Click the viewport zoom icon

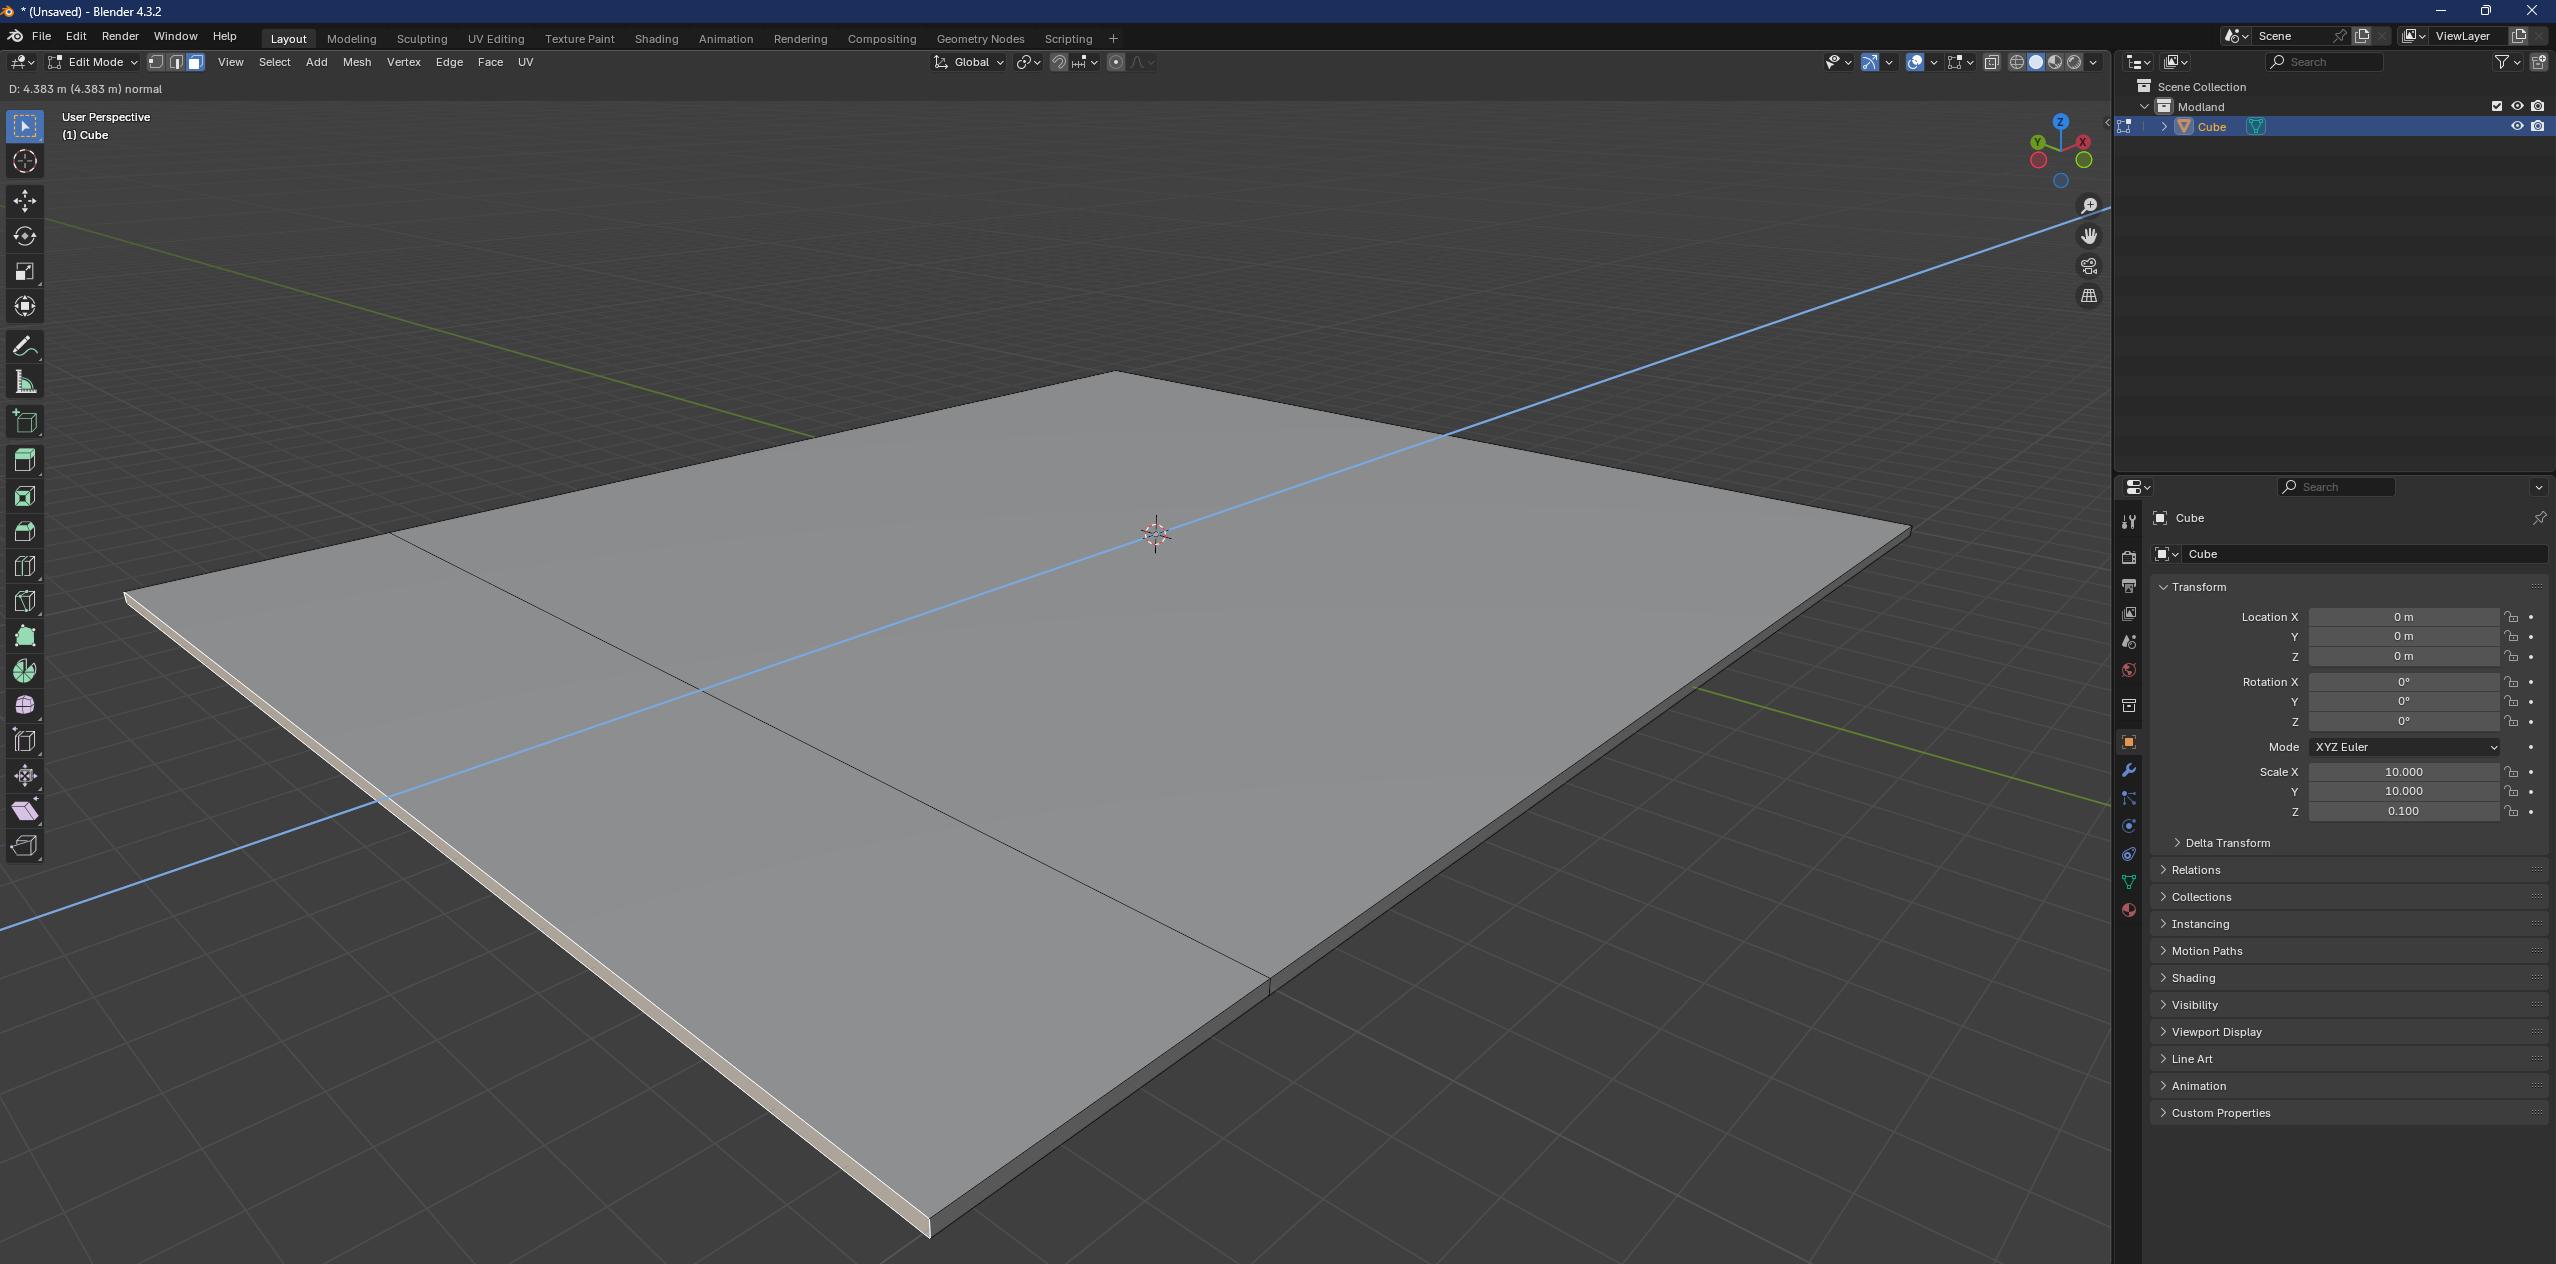click(2089, 206)
